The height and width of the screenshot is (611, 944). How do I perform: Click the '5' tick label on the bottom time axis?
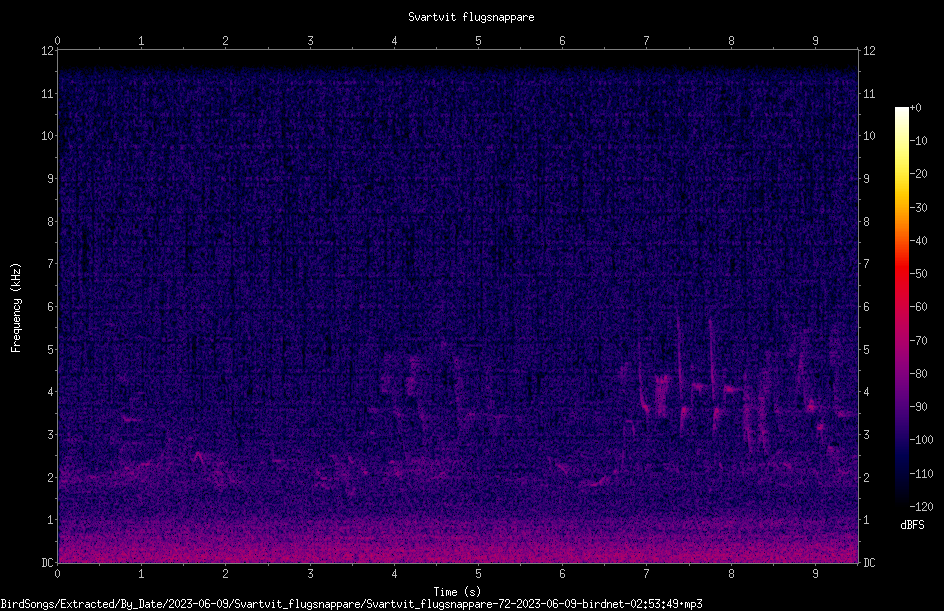478,574
